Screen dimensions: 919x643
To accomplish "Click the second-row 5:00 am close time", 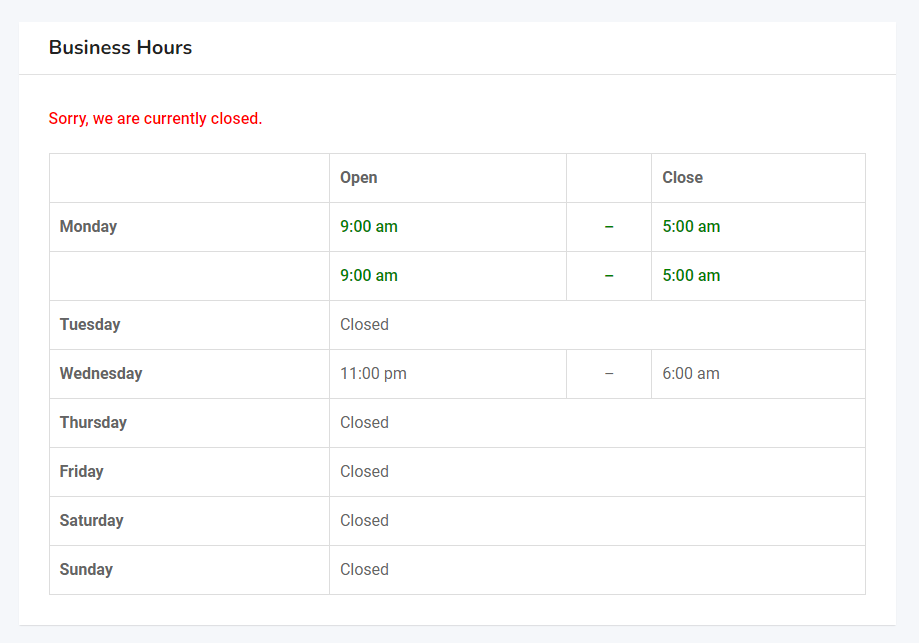I will (x=690, y=275).
